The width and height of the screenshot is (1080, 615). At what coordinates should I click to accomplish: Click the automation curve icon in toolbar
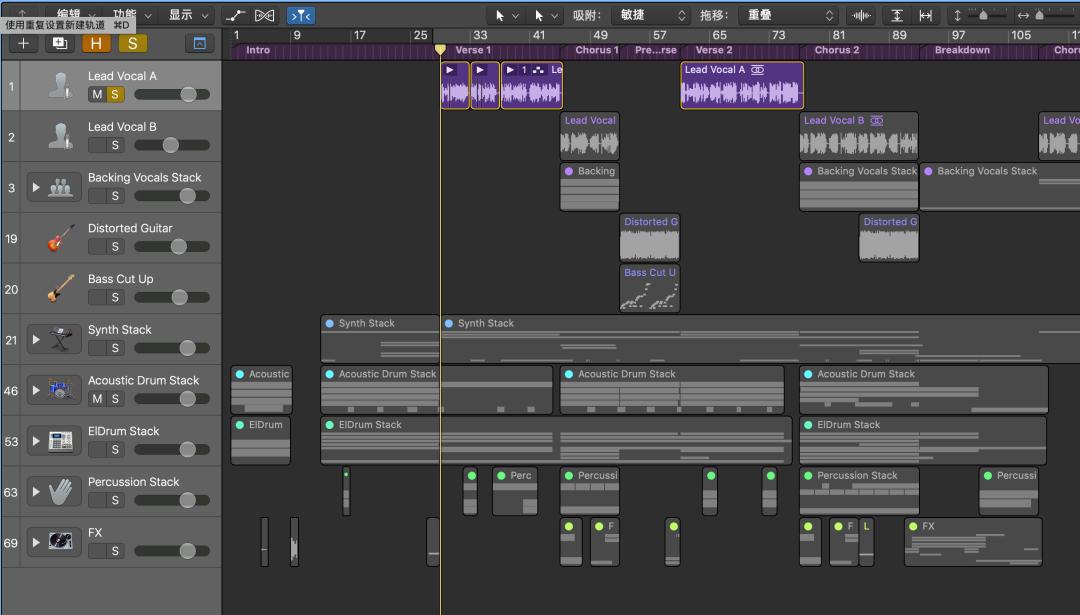(x=235, y=15)
